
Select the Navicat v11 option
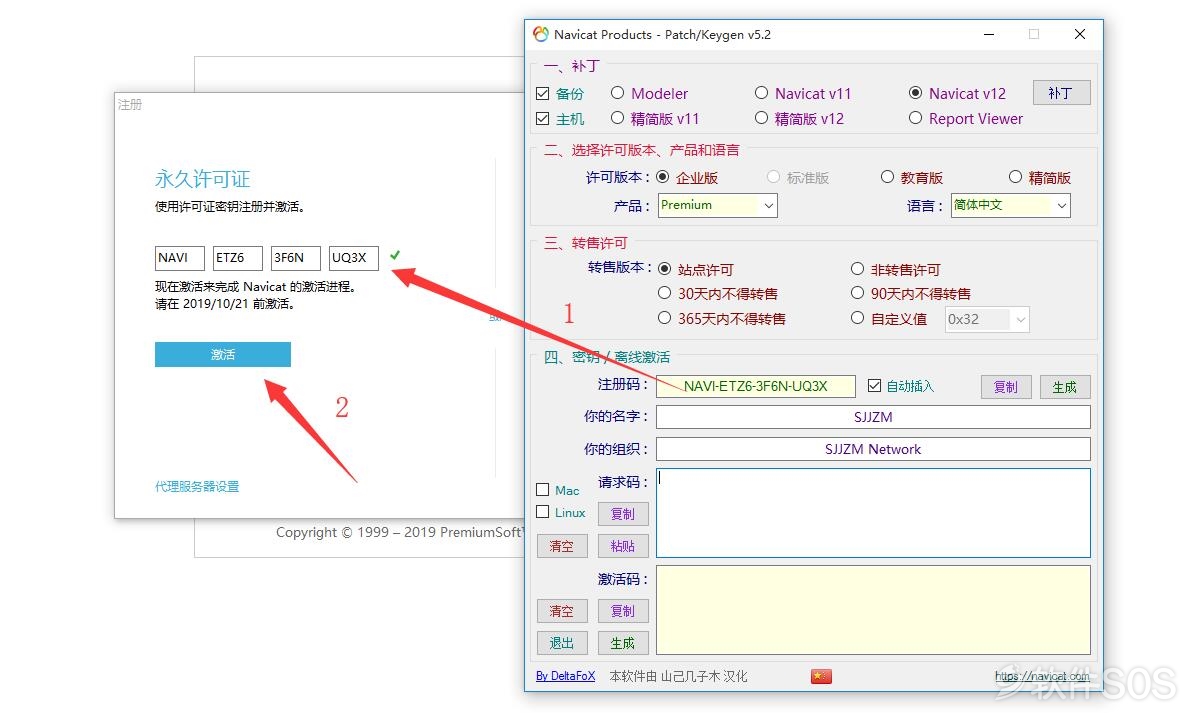pos(761,93)
